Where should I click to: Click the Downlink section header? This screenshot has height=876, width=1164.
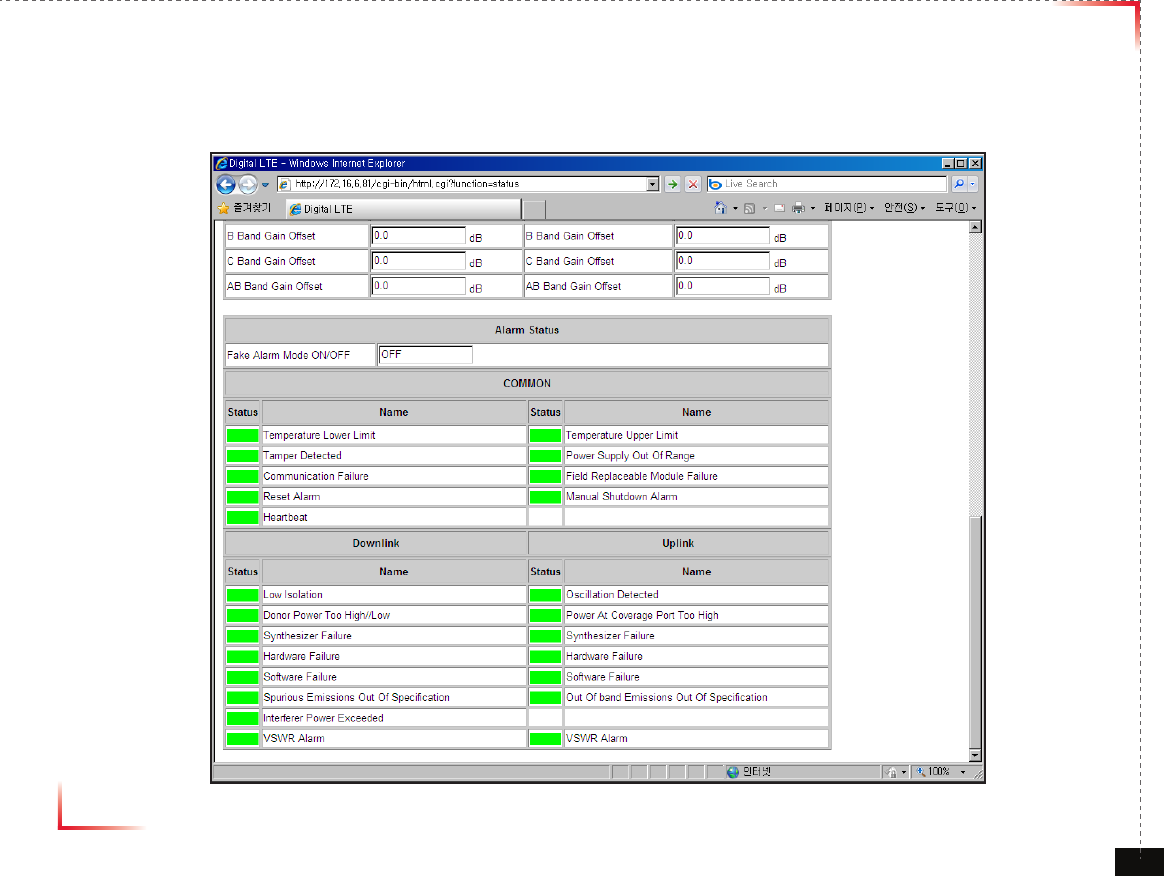coord(376,543)
